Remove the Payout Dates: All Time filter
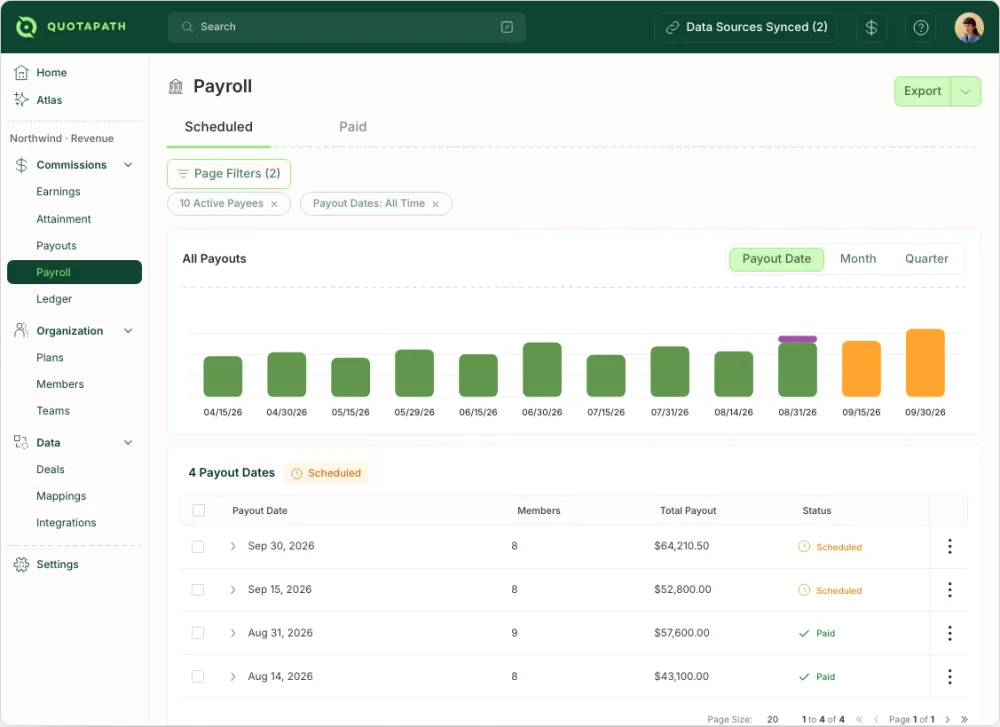The width and height of the screenshot is (1000, 727). click(436, 204)
